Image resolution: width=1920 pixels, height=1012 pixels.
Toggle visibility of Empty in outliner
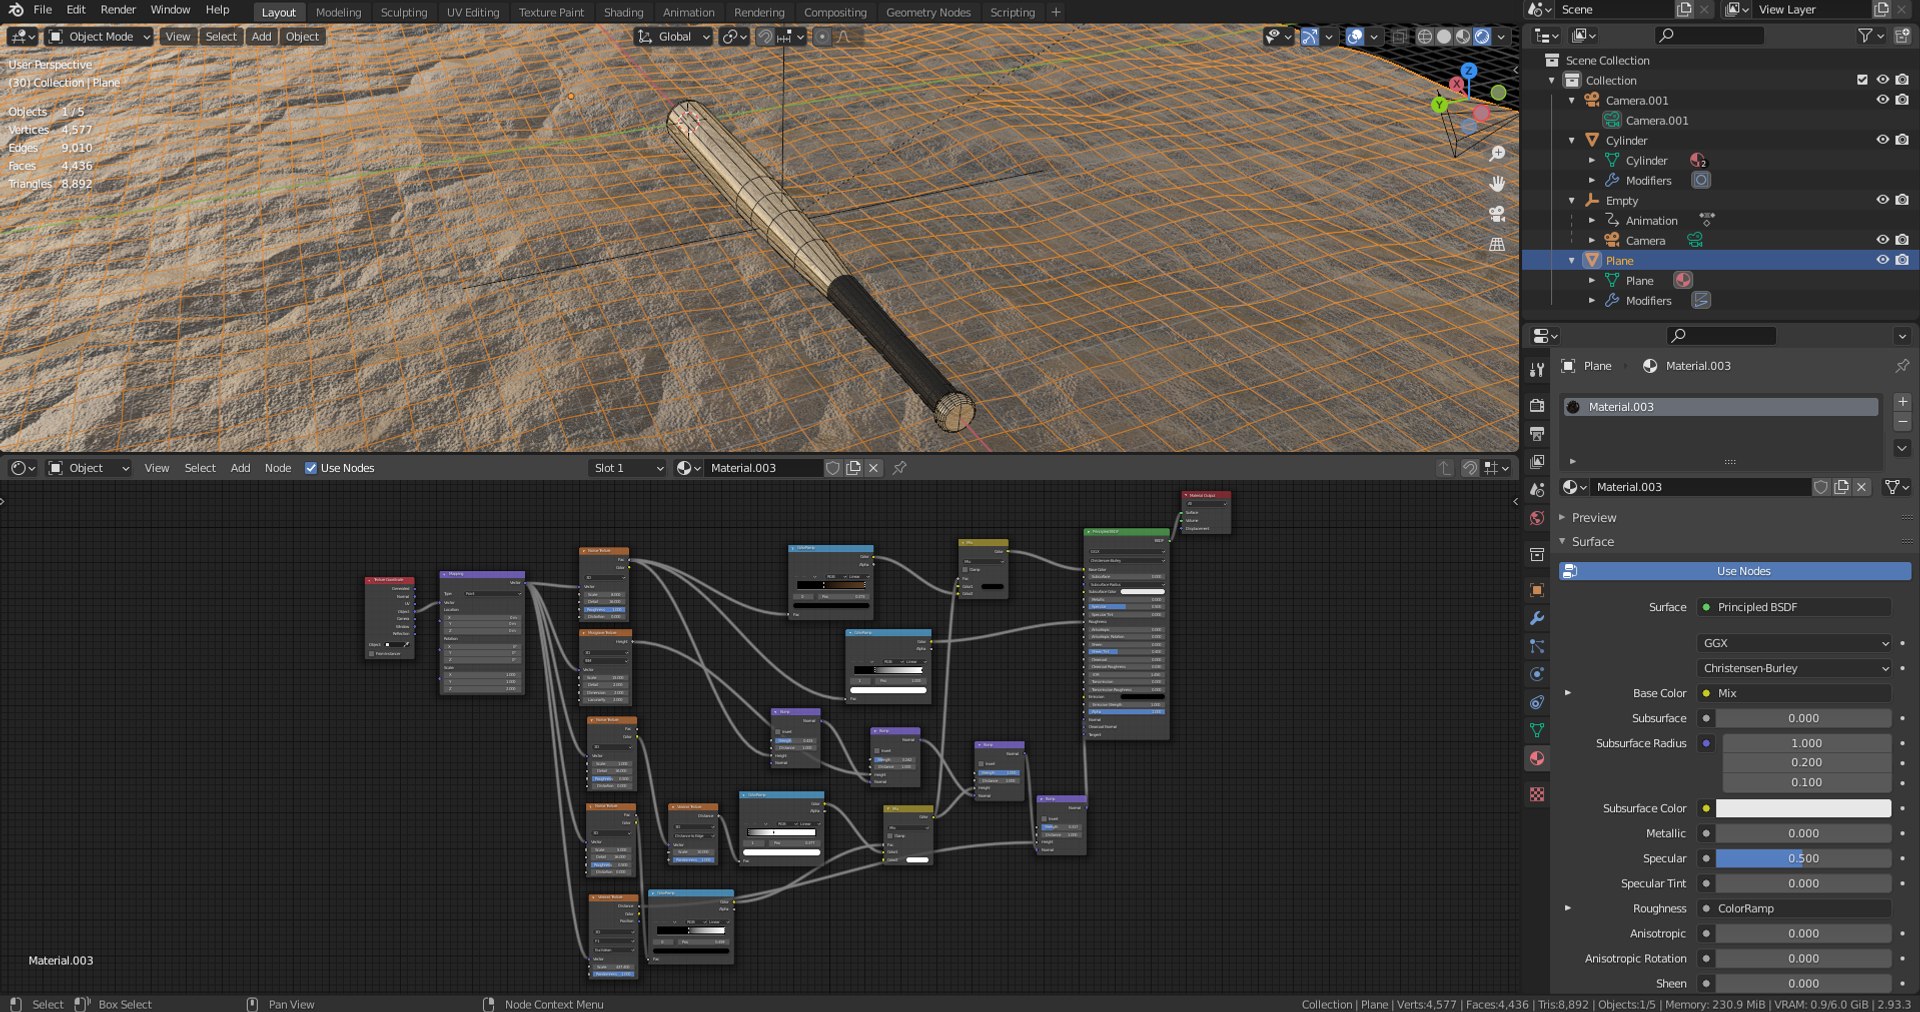[1882, 200]
